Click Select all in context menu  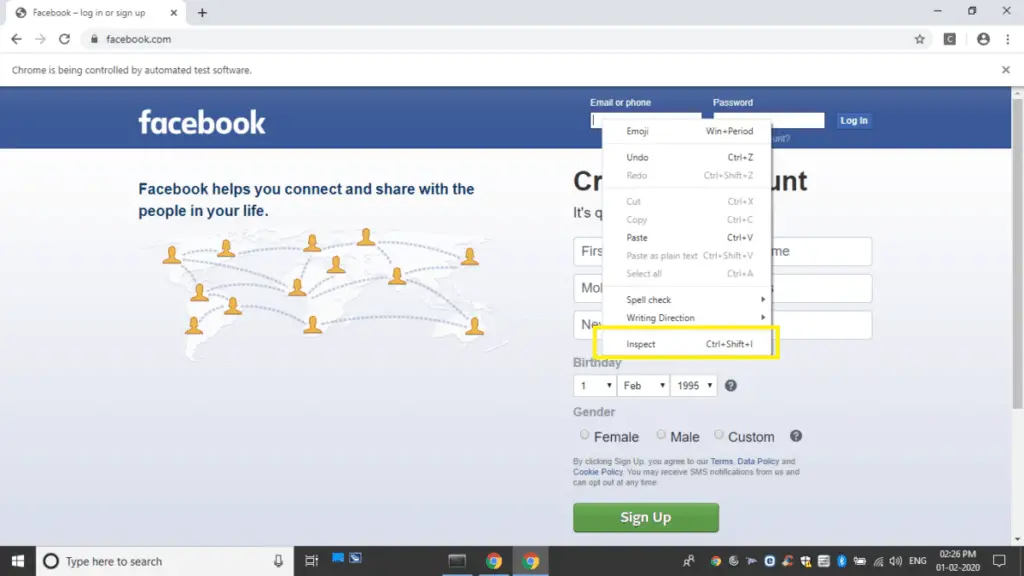point(687,274)
